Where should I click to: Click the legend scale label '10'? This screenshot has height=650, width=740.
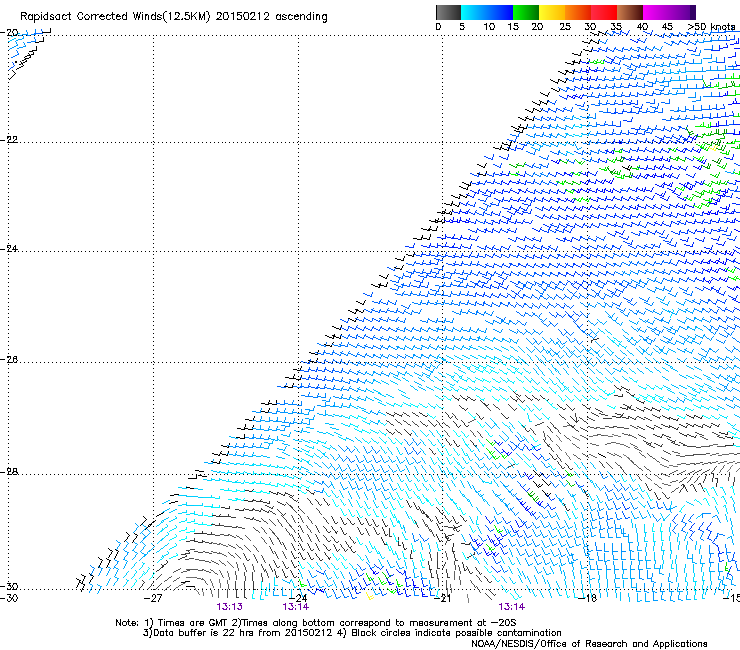pos(489,27)
